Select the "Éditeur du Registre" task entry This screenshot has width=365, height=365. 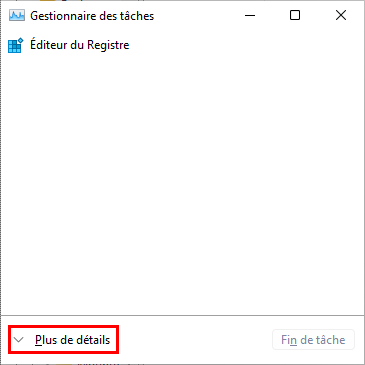(182, 45)
